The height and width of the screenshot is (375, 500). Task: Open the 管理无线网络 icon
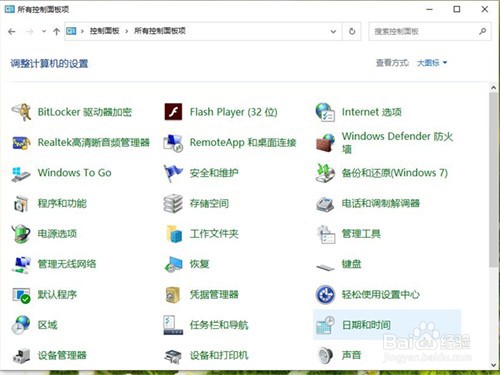pyautogui.click(x=21, y=265)
